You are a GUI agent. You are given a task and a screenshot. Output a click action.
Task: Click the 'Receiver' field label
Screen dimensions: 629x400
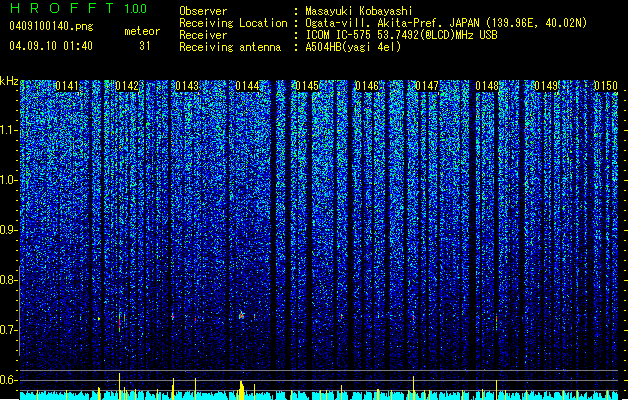pos(203,35)
